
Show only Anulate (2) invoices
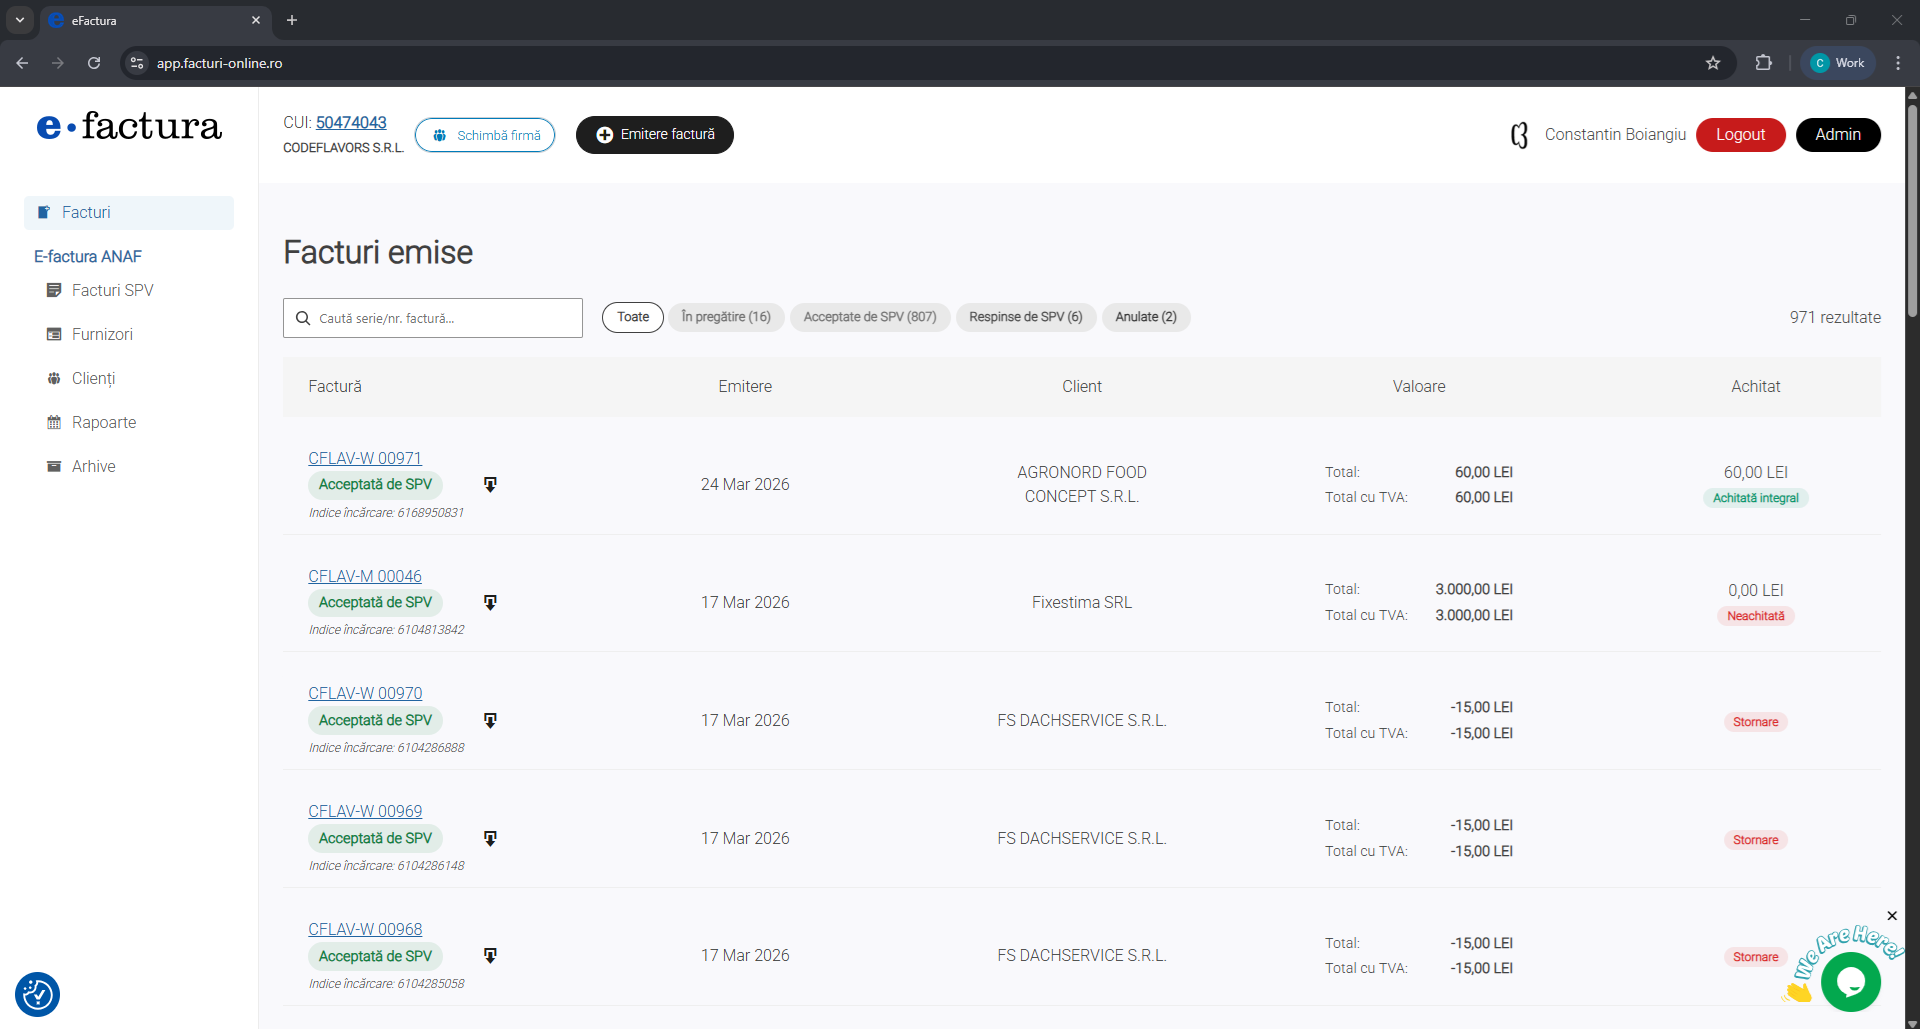click(x=1145, y=317)
